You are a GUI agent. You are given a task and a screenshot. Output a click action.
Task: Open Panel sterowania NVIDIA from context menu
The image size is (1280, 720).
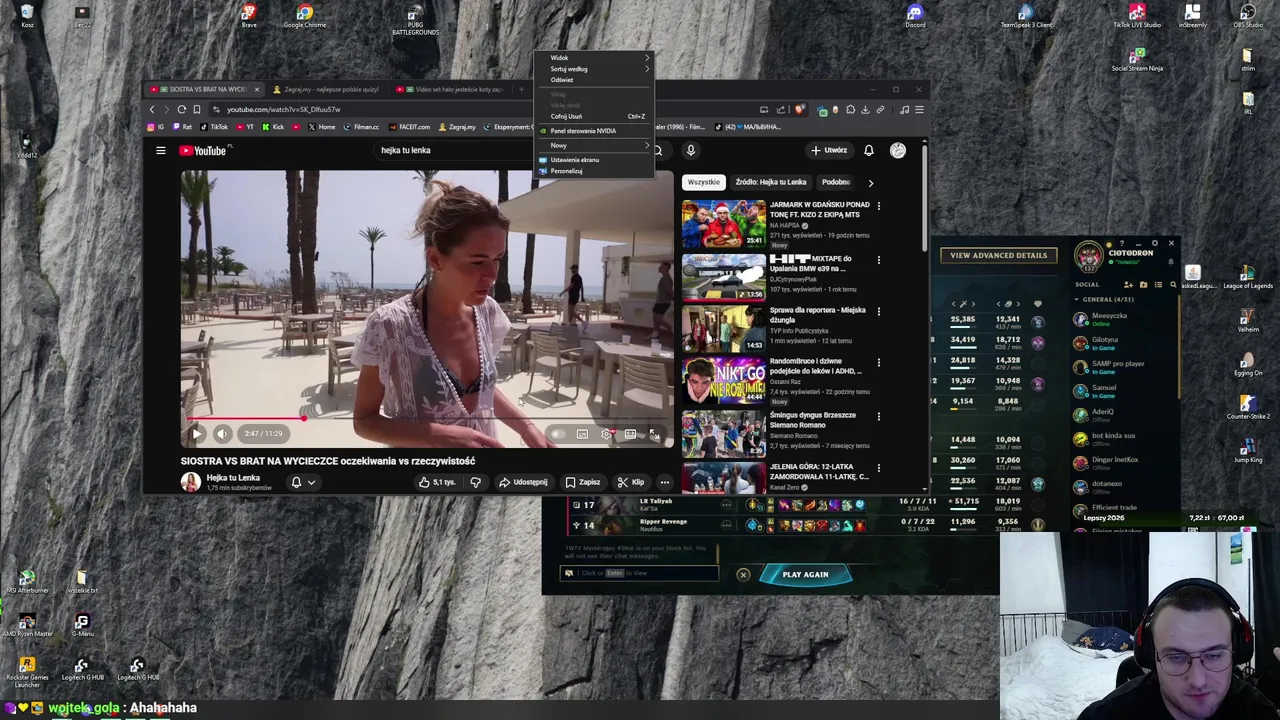pyautogui.click(x=594, y=131)
